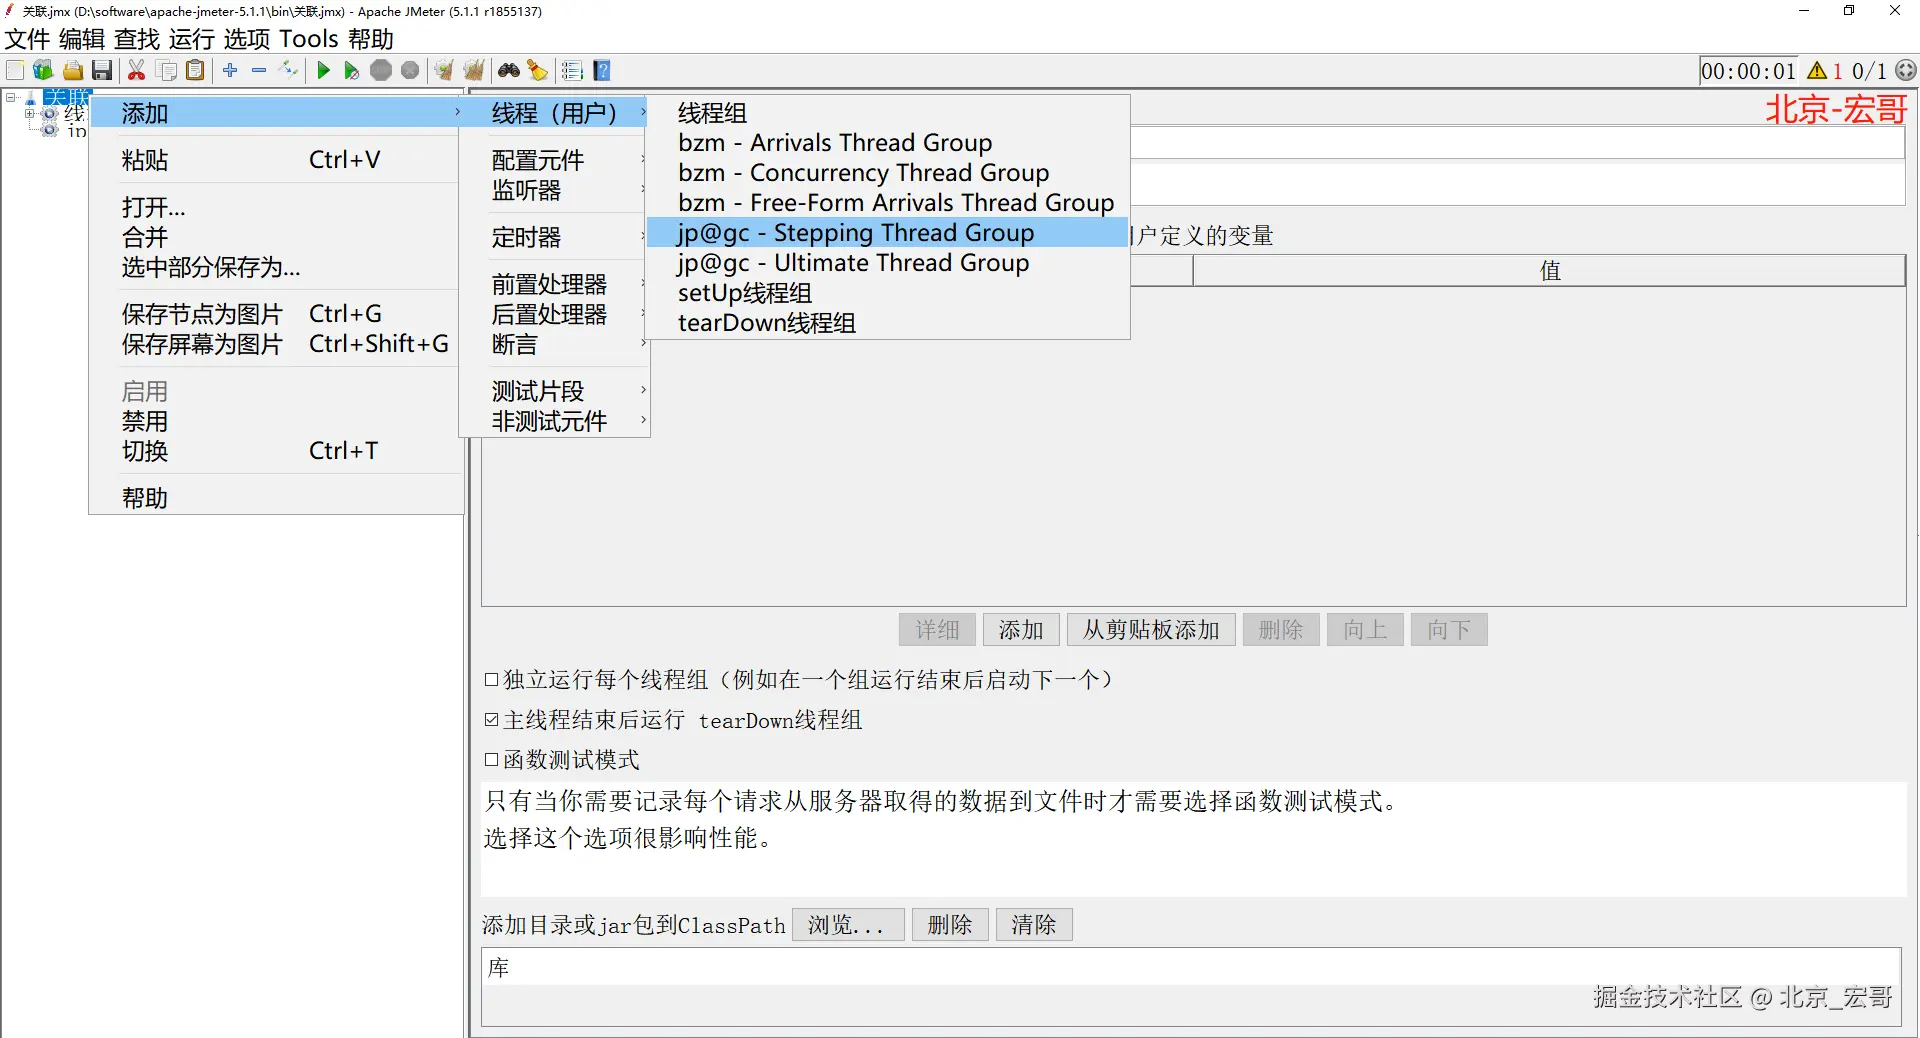This screenshot has width=1920, height=1038.
Task: Select jp@gc - Ultimate Thread Group
Action: 887,263
